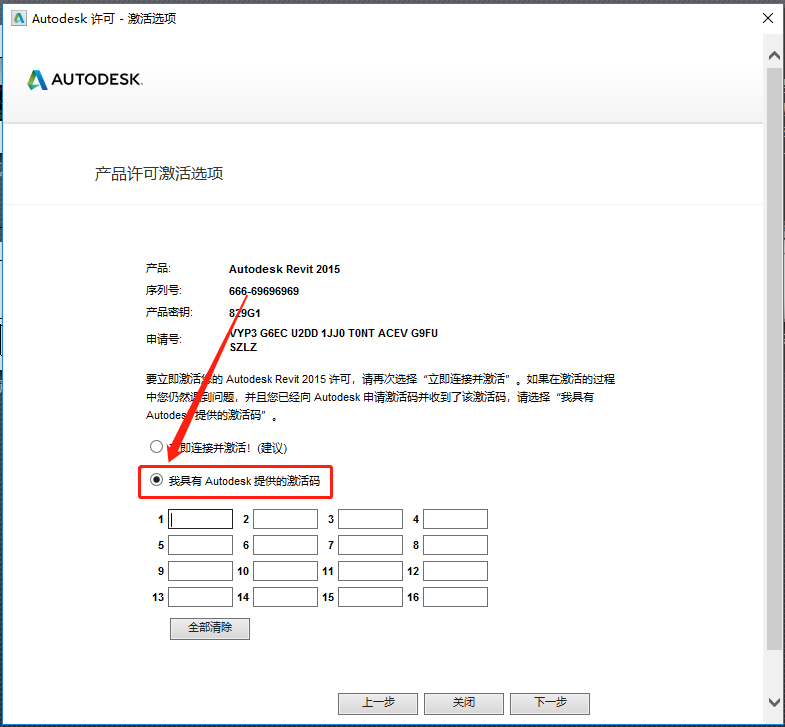Image resolution: width=785 pixels, height=727 pixels.
Task: Close the Autodesk licensing window
Action: click(x=767, y=19)
